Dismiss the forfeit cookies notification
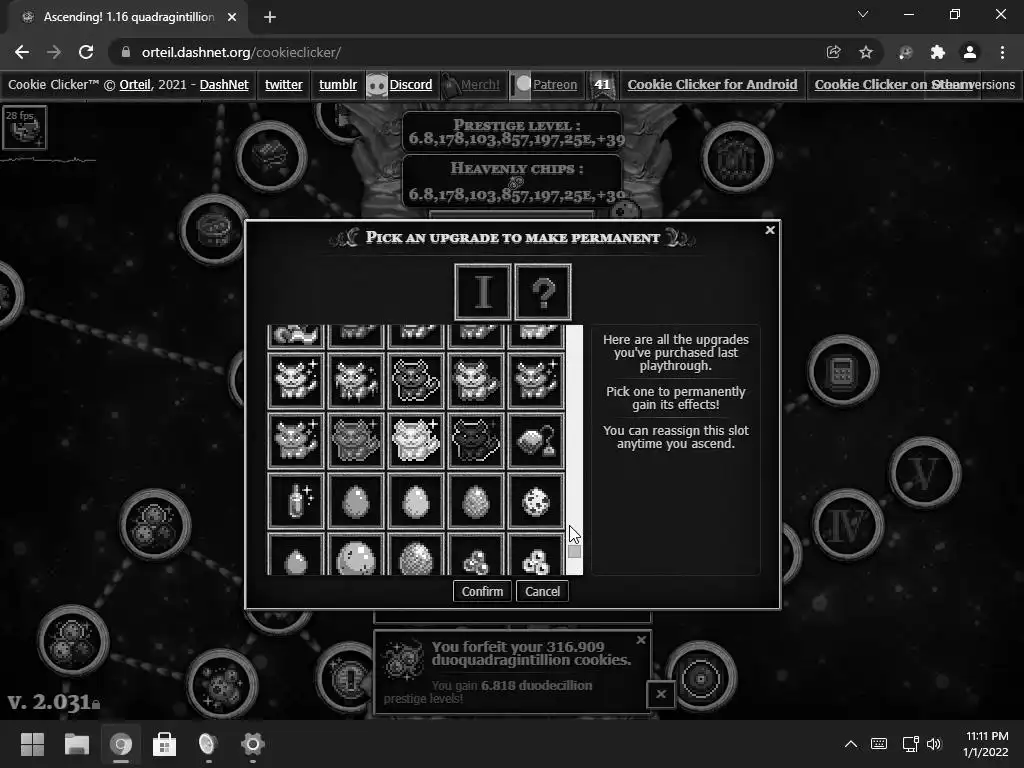Screen dimensions: 1024x768 [641, 640]
